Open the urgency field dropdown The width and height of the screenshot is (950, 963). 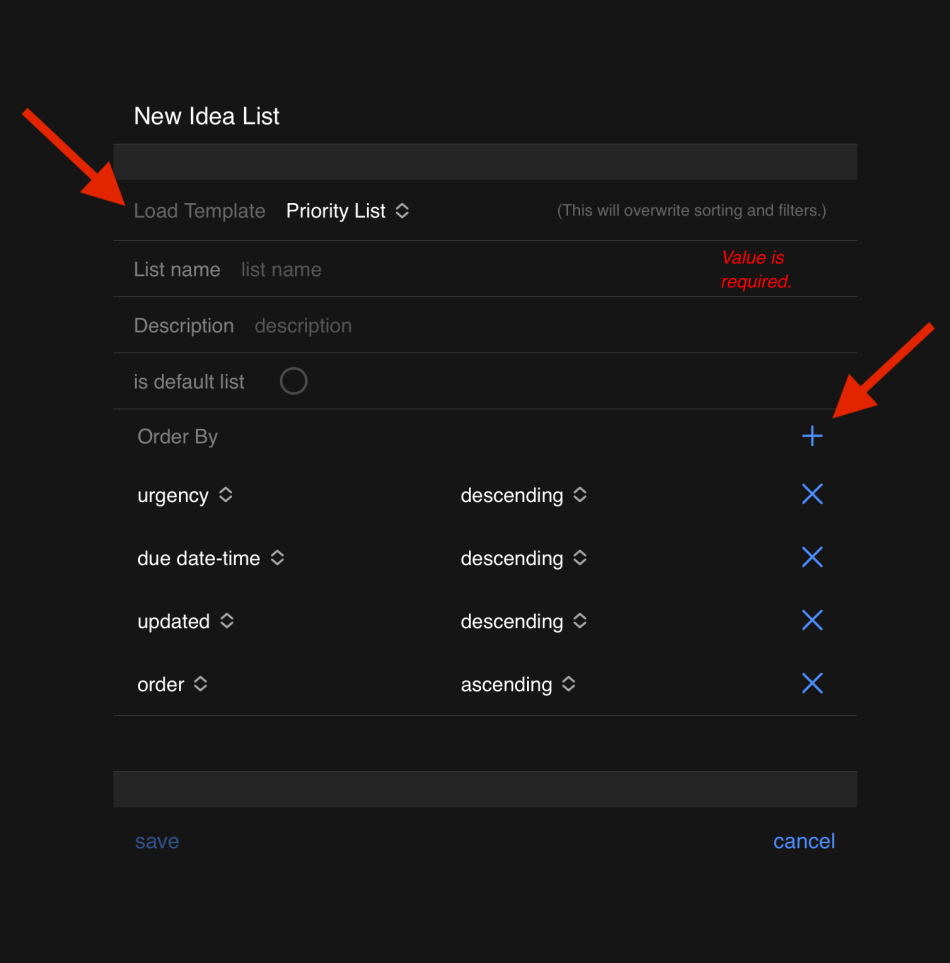click(x=185, y=496)
